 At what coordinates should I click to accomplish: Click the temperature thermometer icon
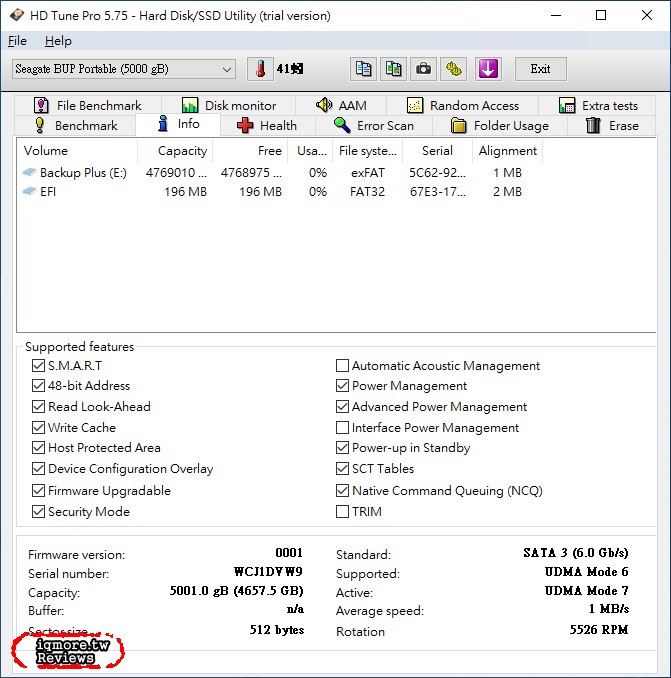[x=260, y=69]
